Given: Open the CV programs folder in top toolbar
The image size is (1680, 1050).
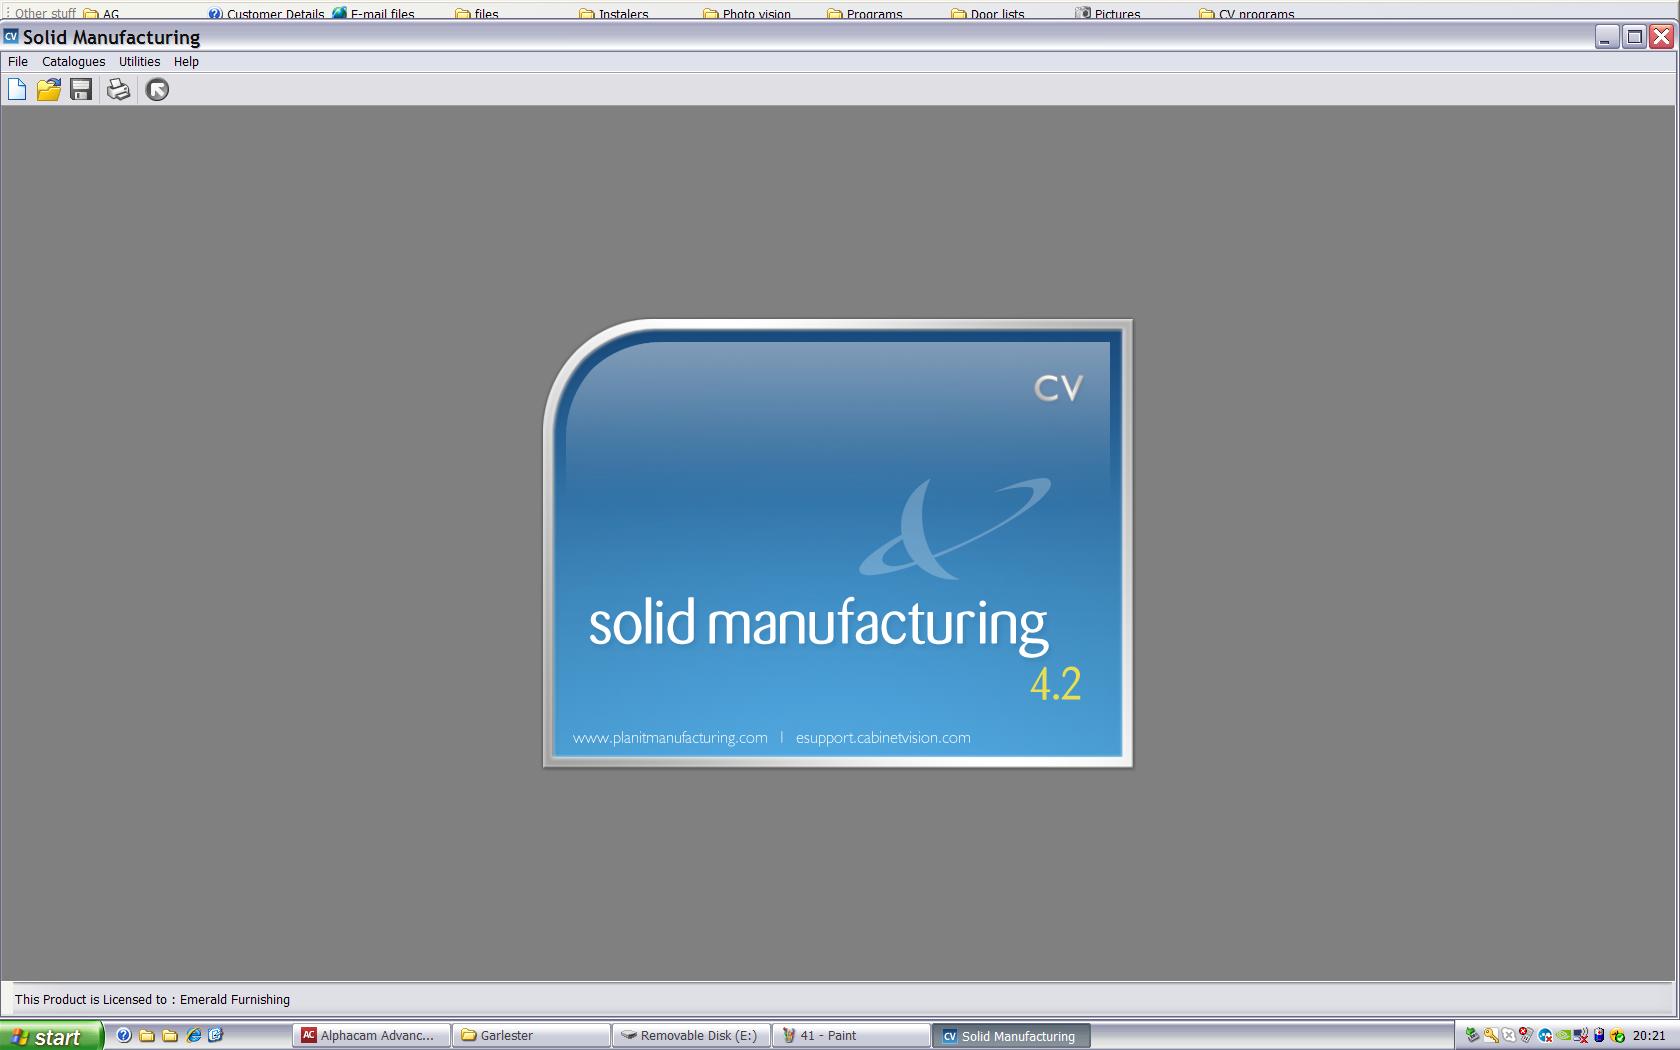Looking at the screenshot, I should (x=1247, y=14).
